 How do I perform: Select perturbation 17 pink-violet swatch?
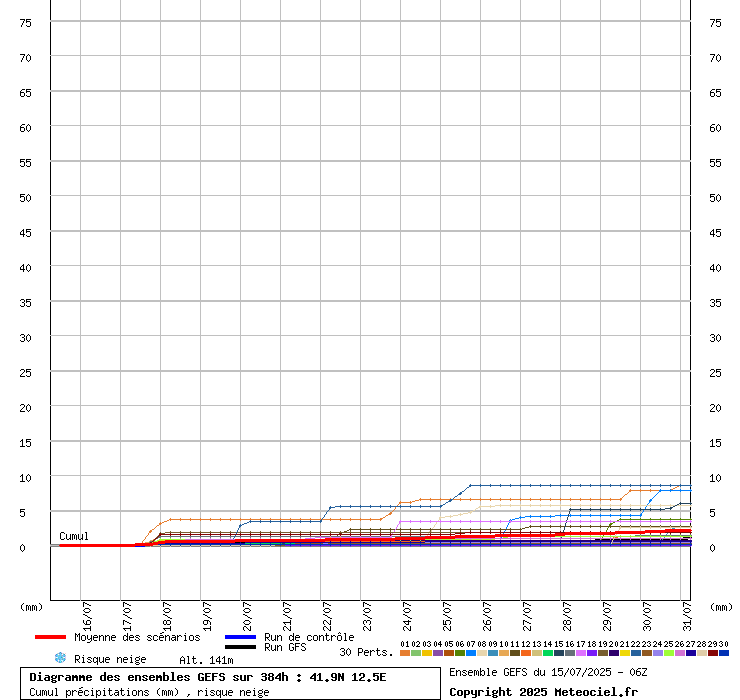click(580, 653)
